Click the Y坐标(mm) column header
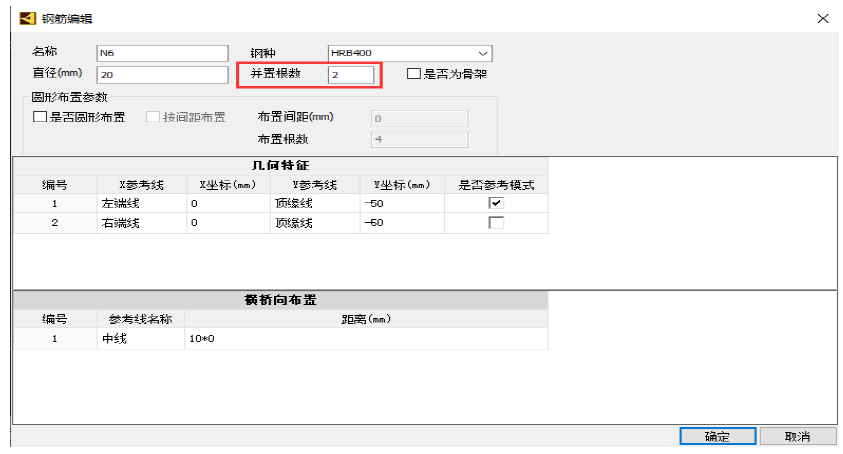 pos(402,185)
